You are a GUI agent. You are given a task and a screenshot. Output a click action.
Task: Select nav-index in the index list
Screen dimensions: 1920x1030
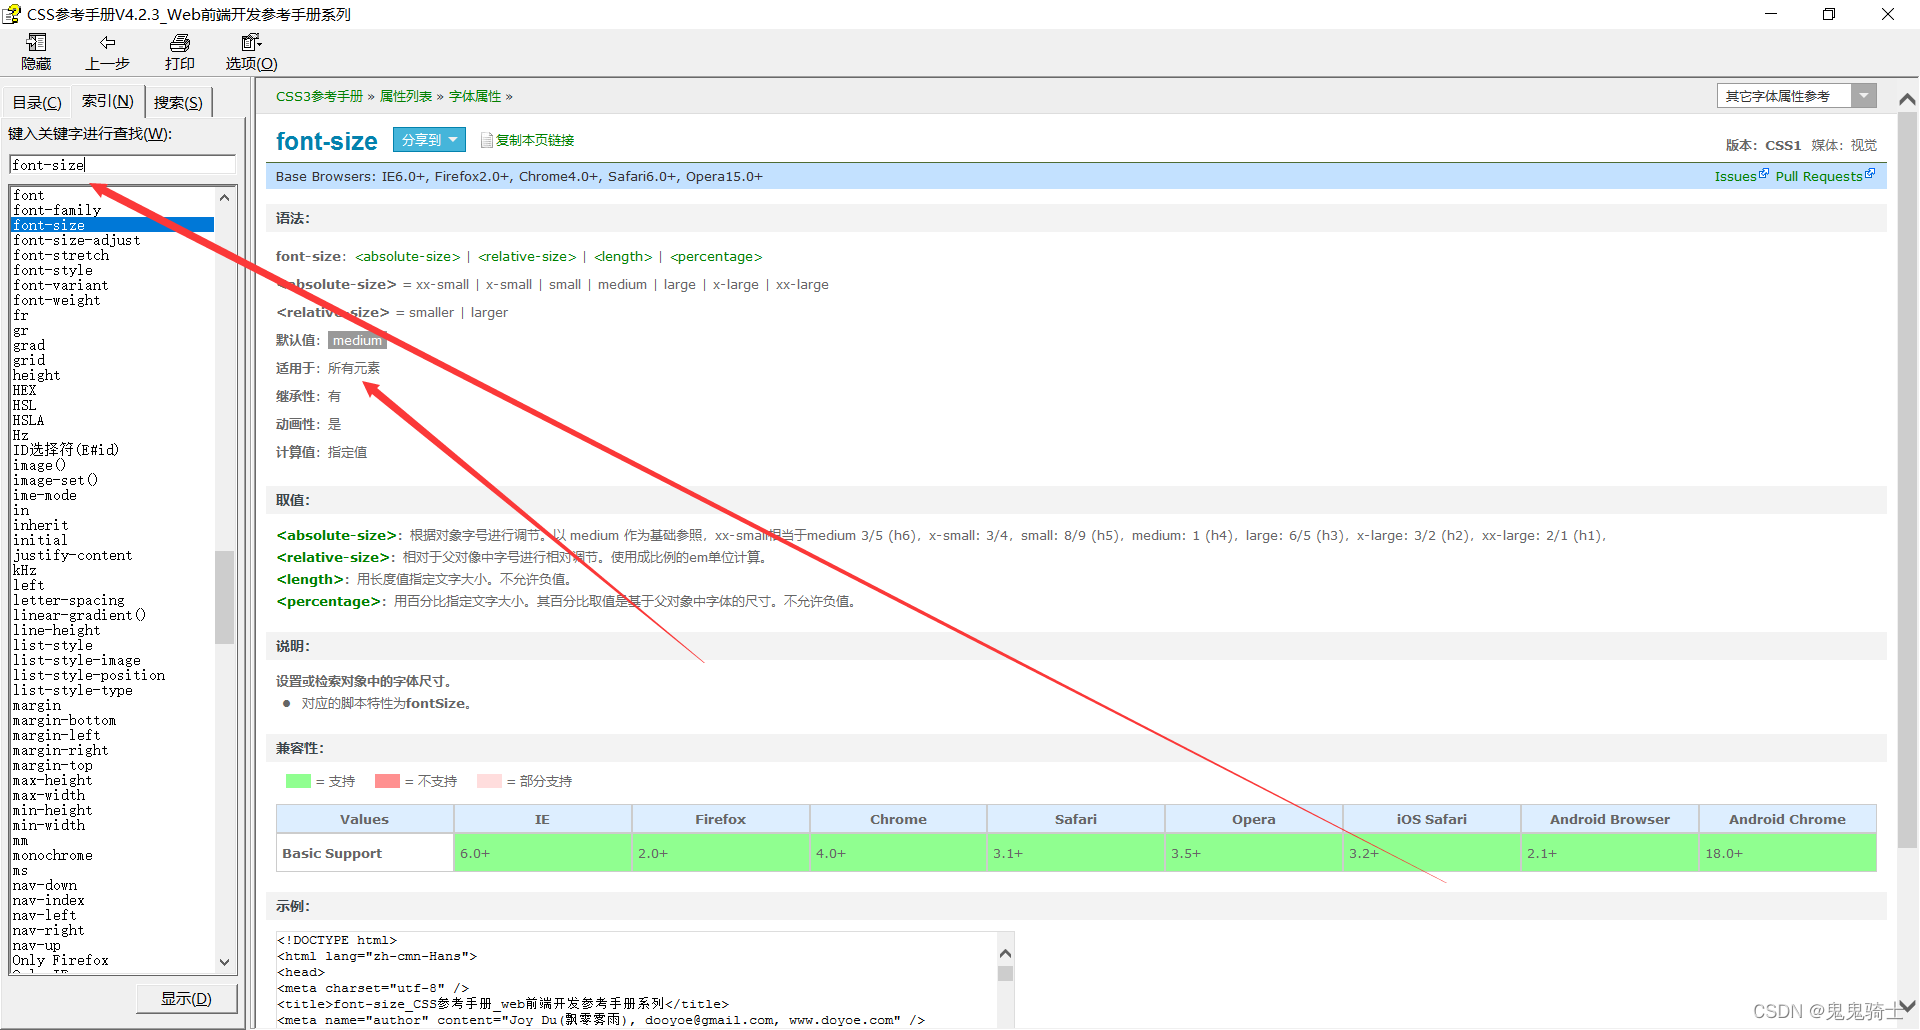(x=49, y=900)
